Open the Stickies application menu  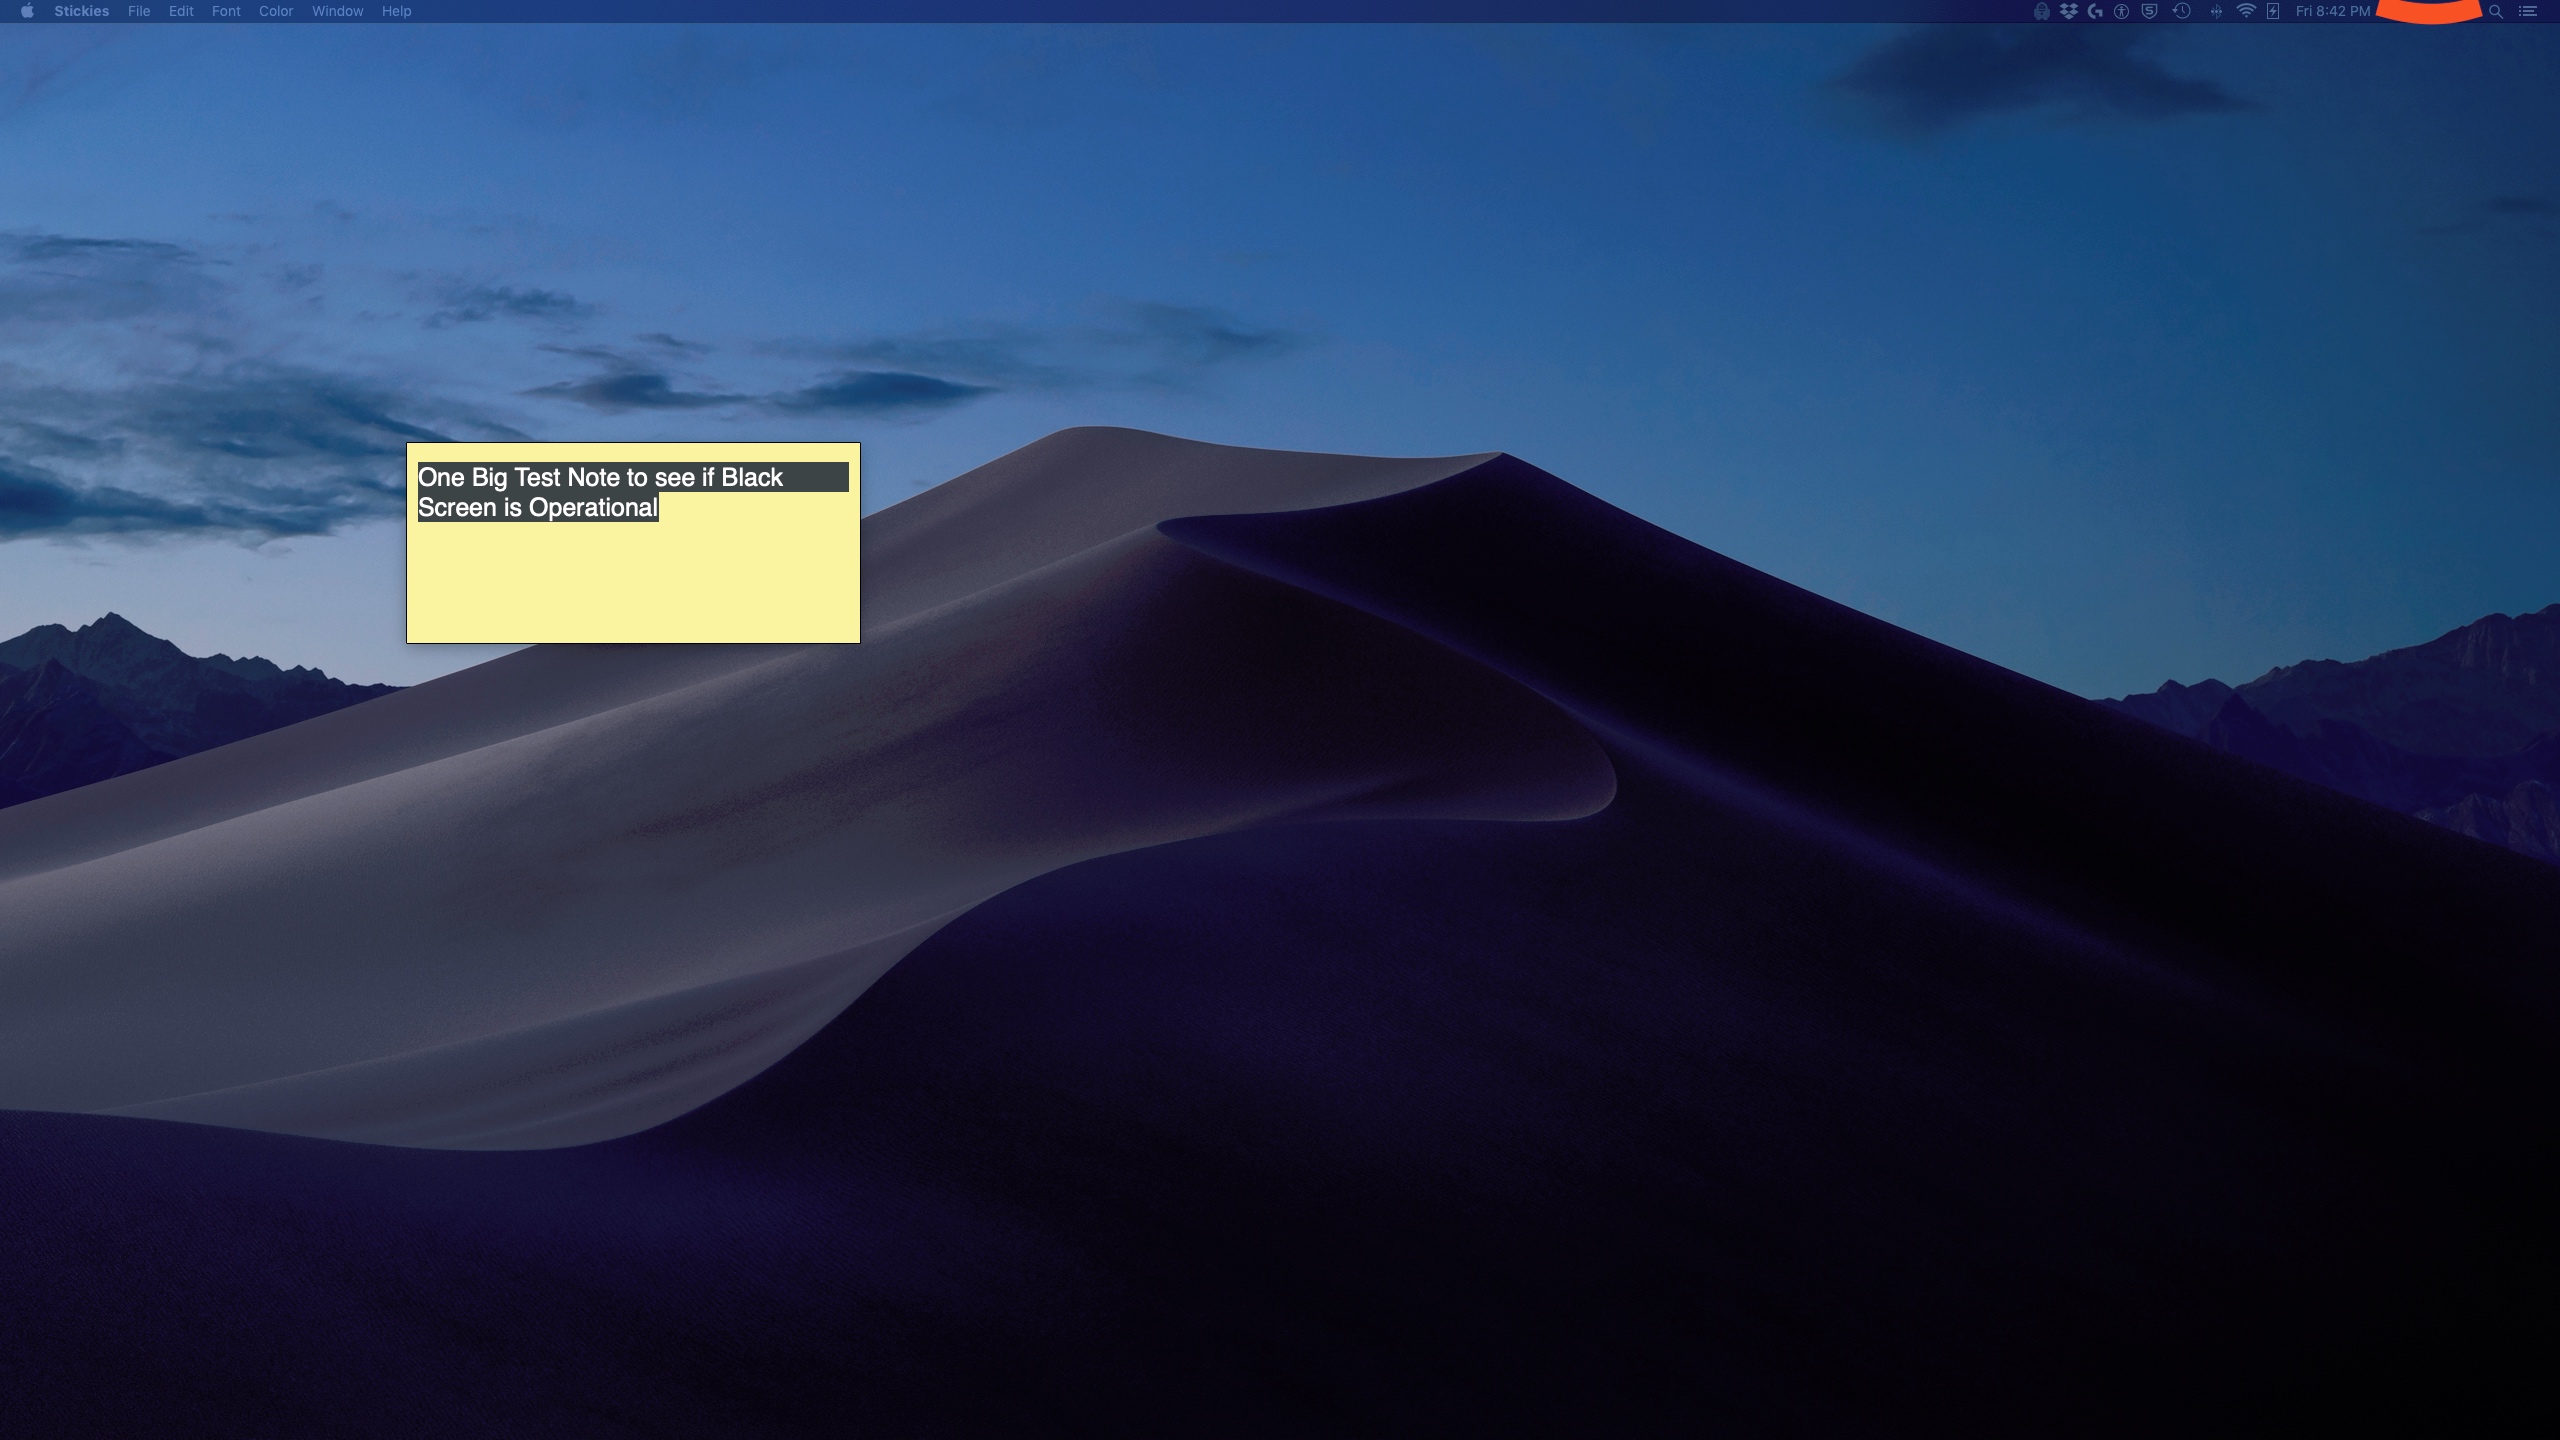(x=81, y=12)
